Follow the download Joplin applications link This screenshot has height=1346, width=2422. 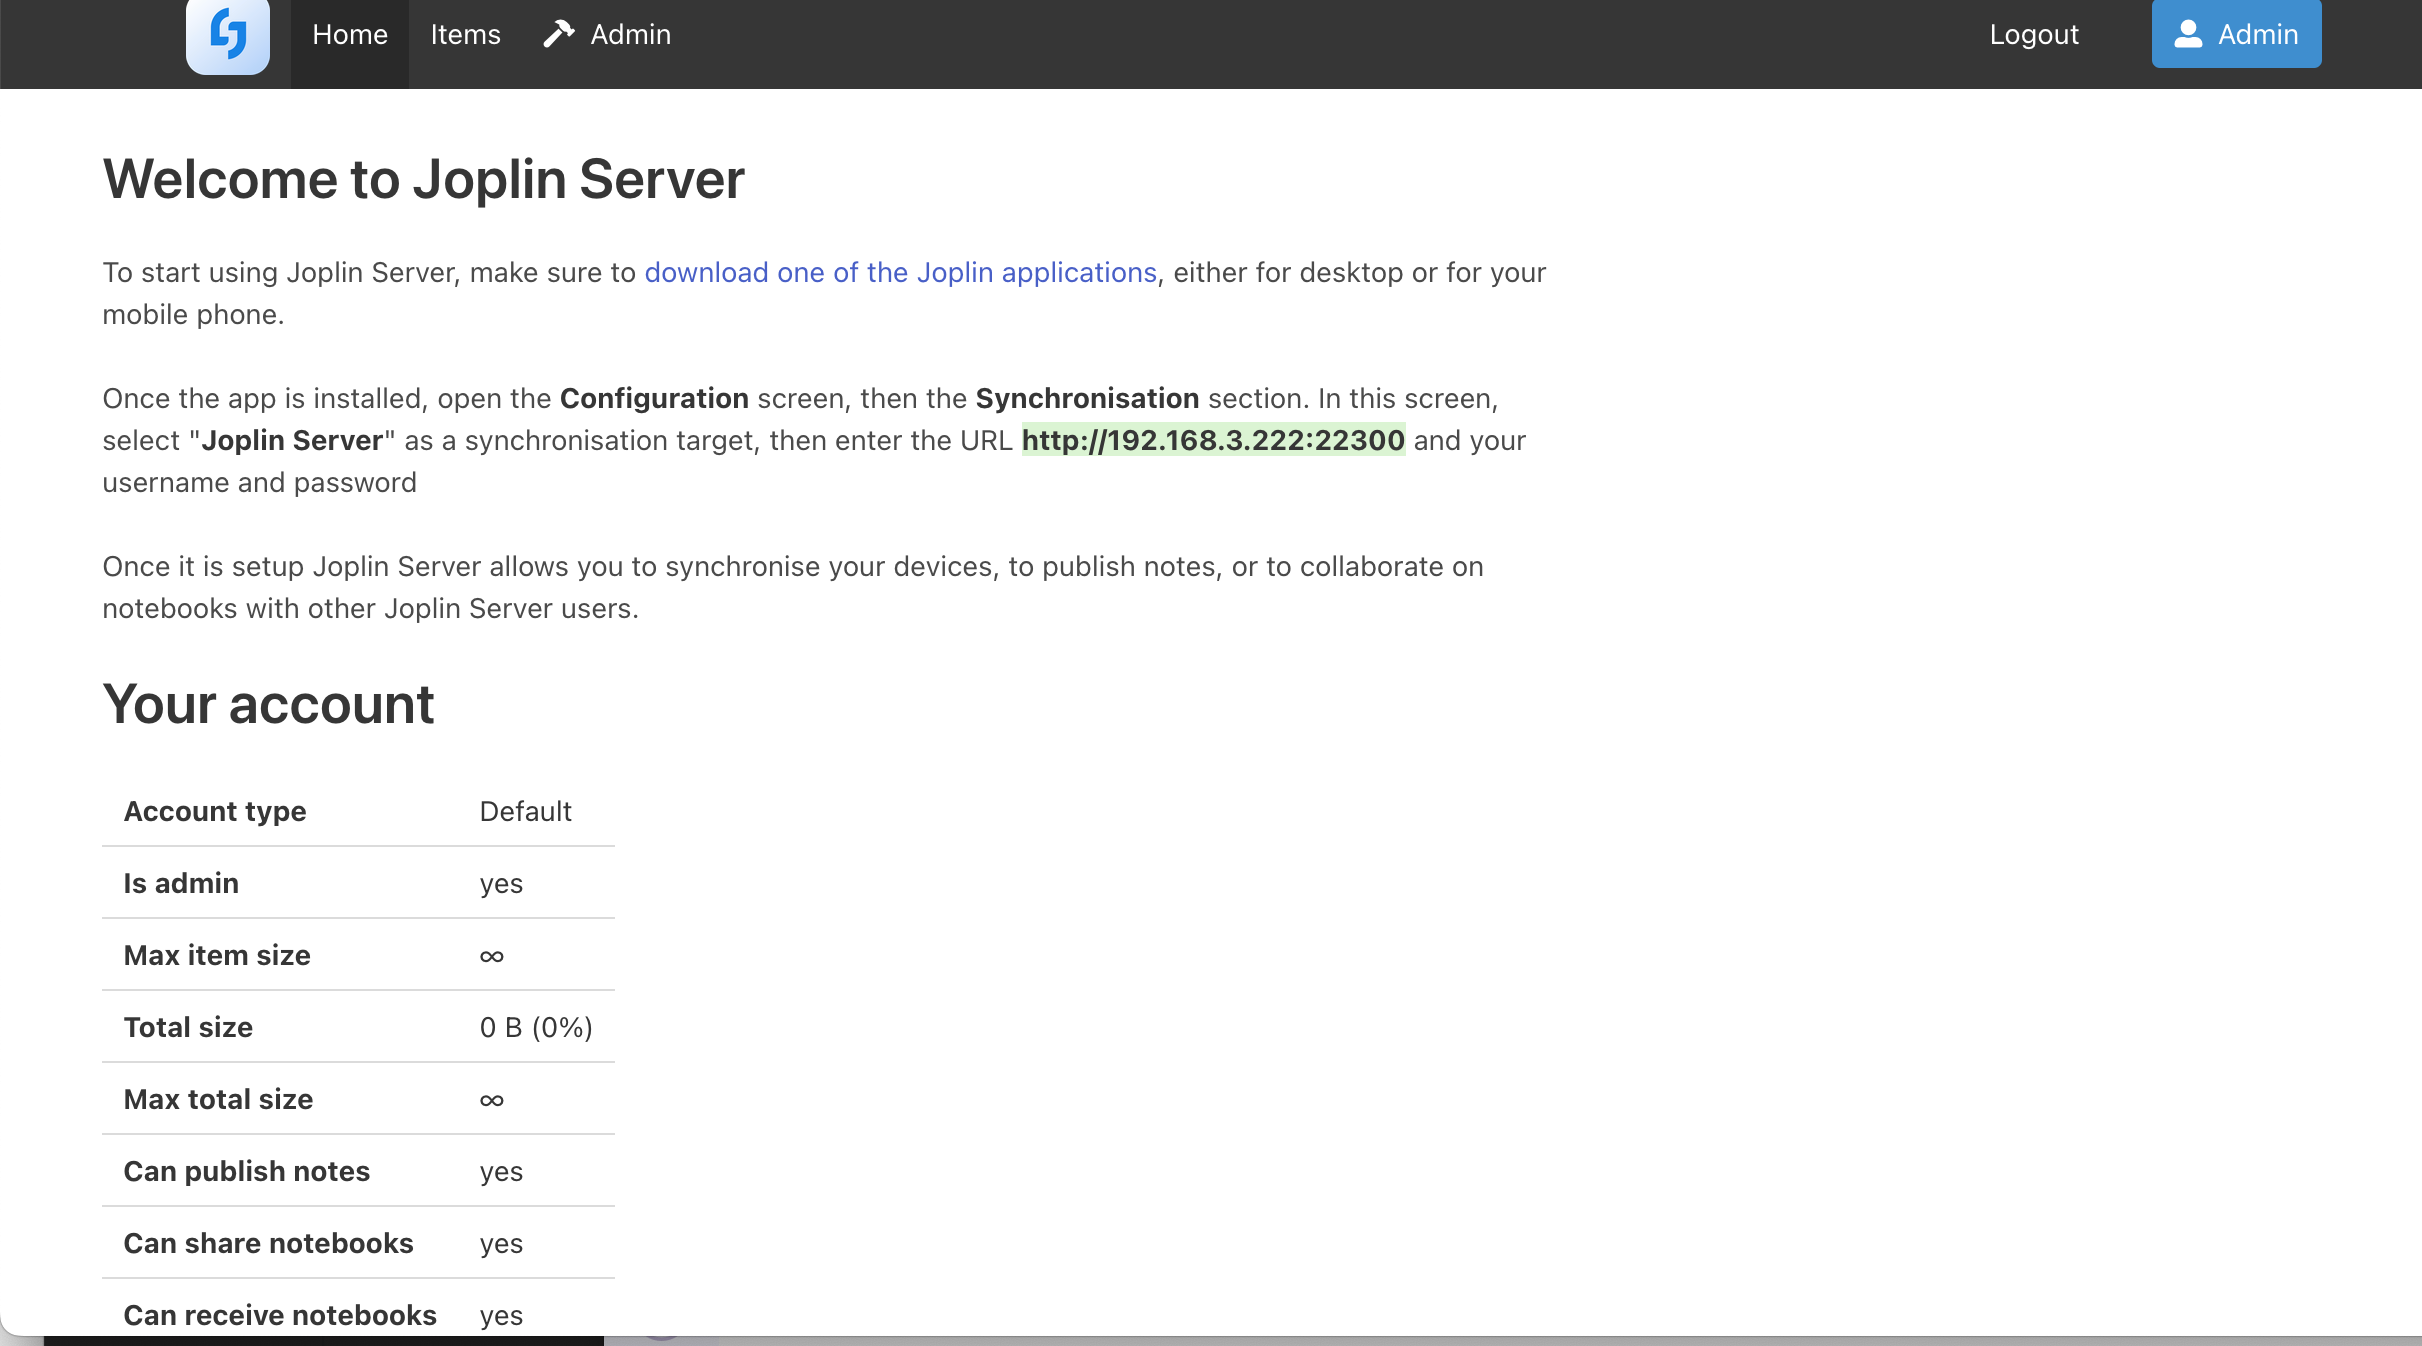(x=900, y=272)
